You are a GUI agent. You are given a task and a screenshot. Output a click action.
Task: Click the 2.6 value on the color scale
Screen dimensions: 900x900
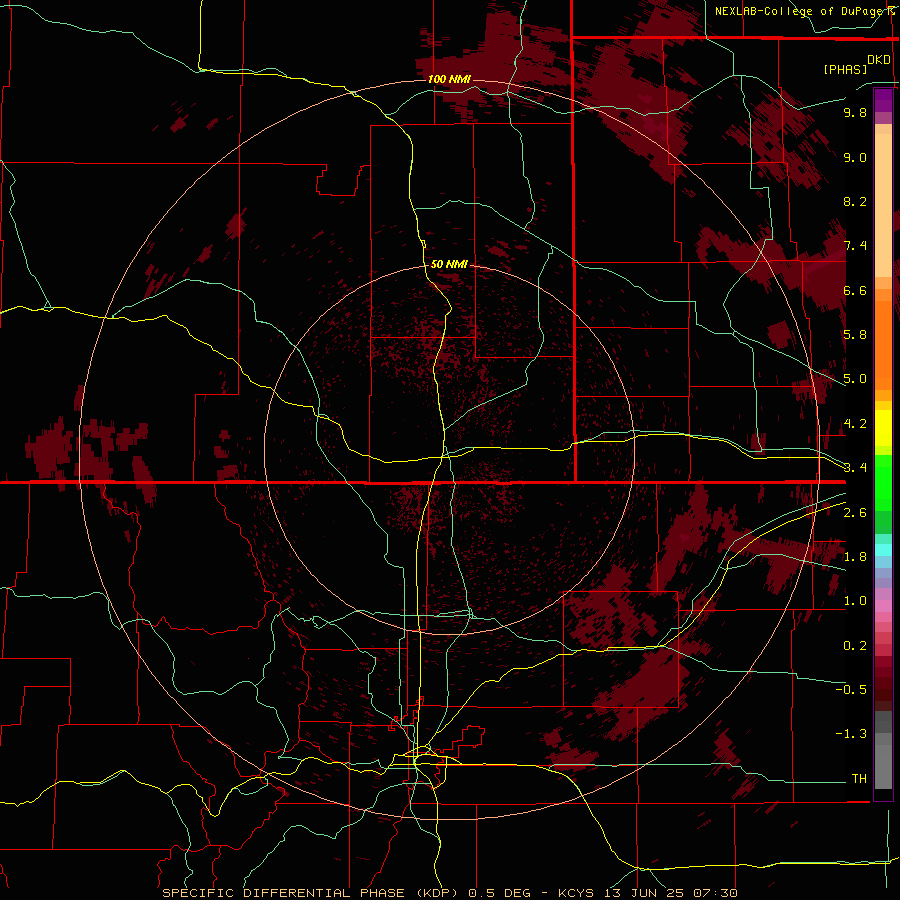pos(855,512)
